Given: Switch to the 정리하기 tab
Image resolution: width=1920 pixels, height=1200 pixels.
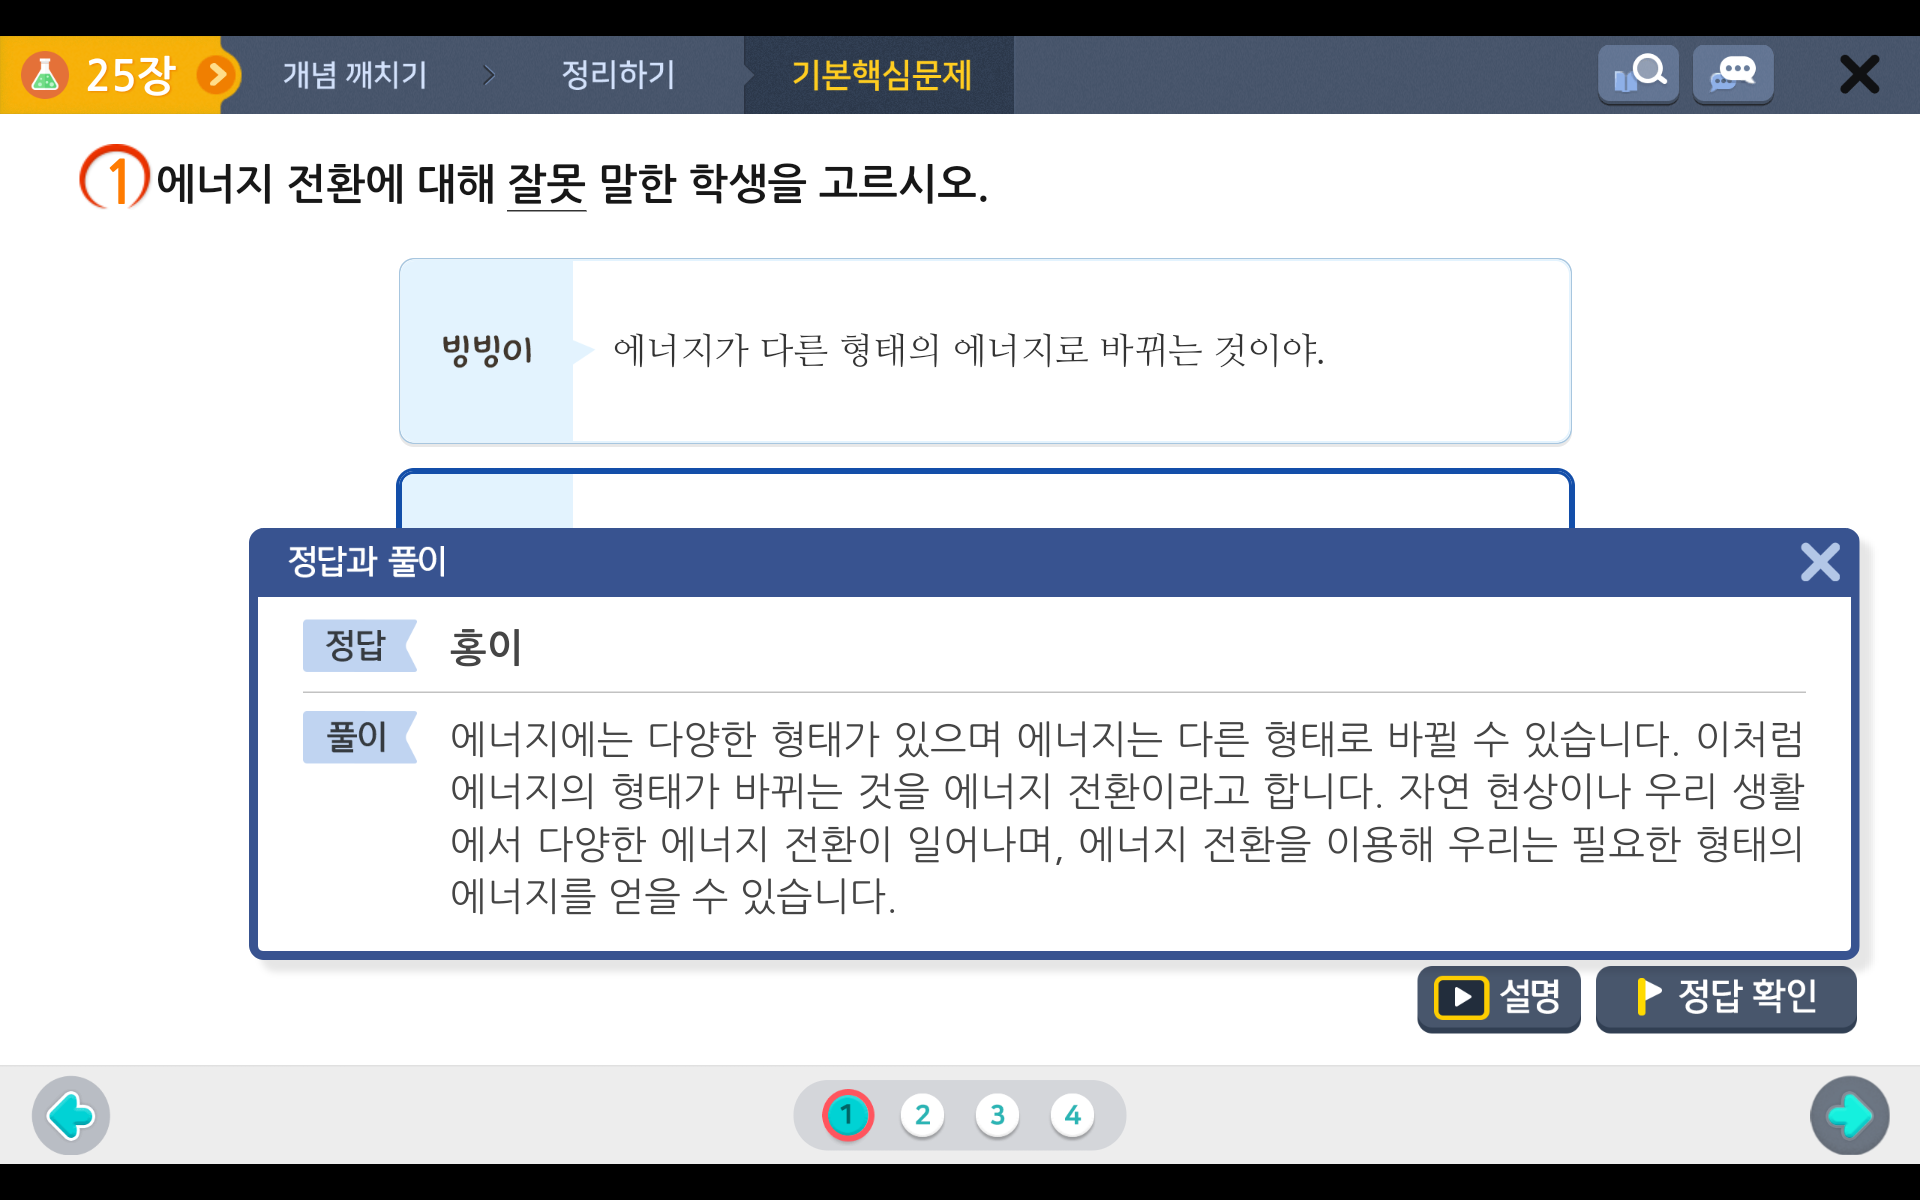Looking at the screenshot, I should [618, 75].
